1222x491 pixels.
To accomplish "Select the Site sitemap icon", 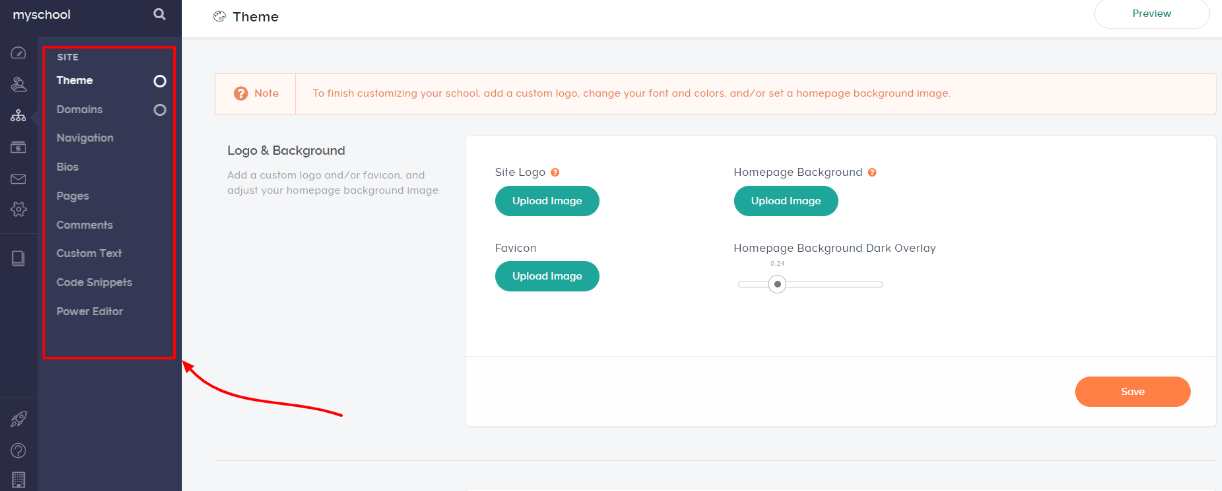I will tap(18, 116).
